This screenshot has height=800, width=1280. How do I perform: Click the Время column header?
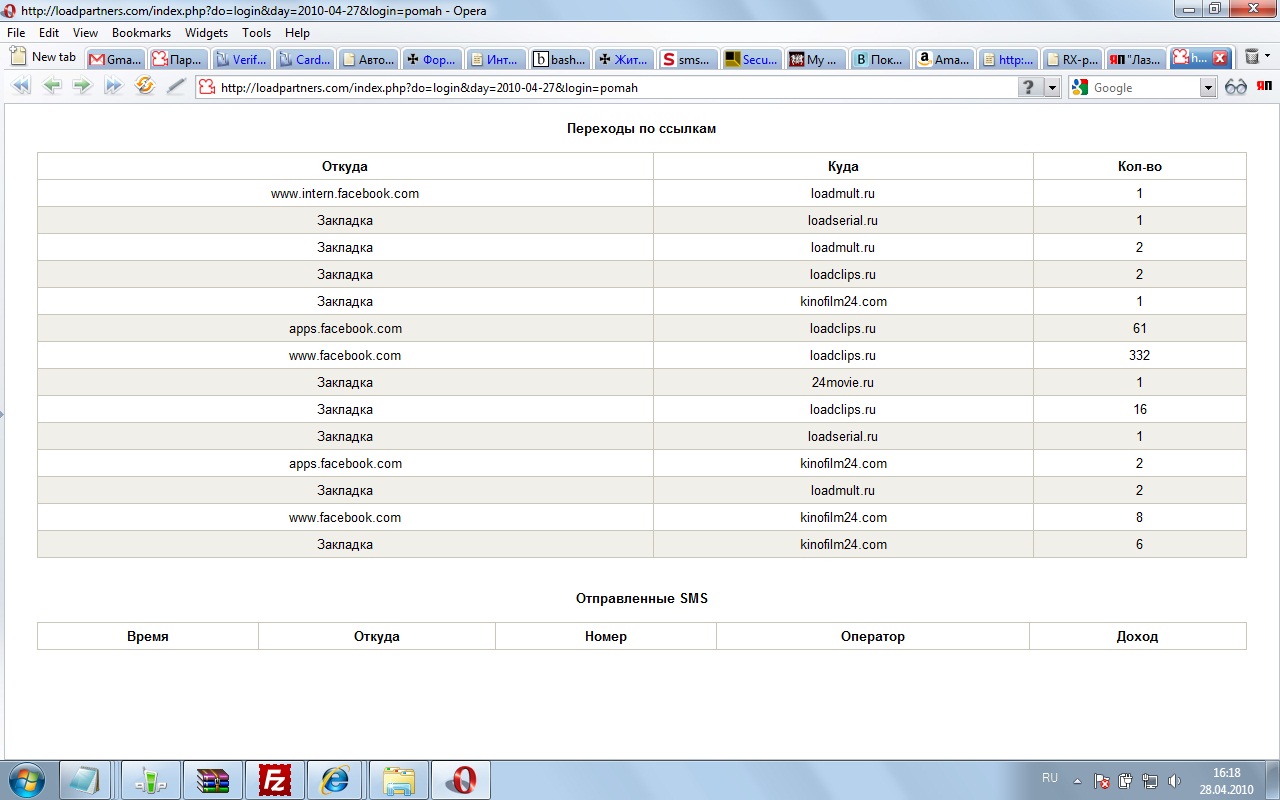click(x=148, y=637)
